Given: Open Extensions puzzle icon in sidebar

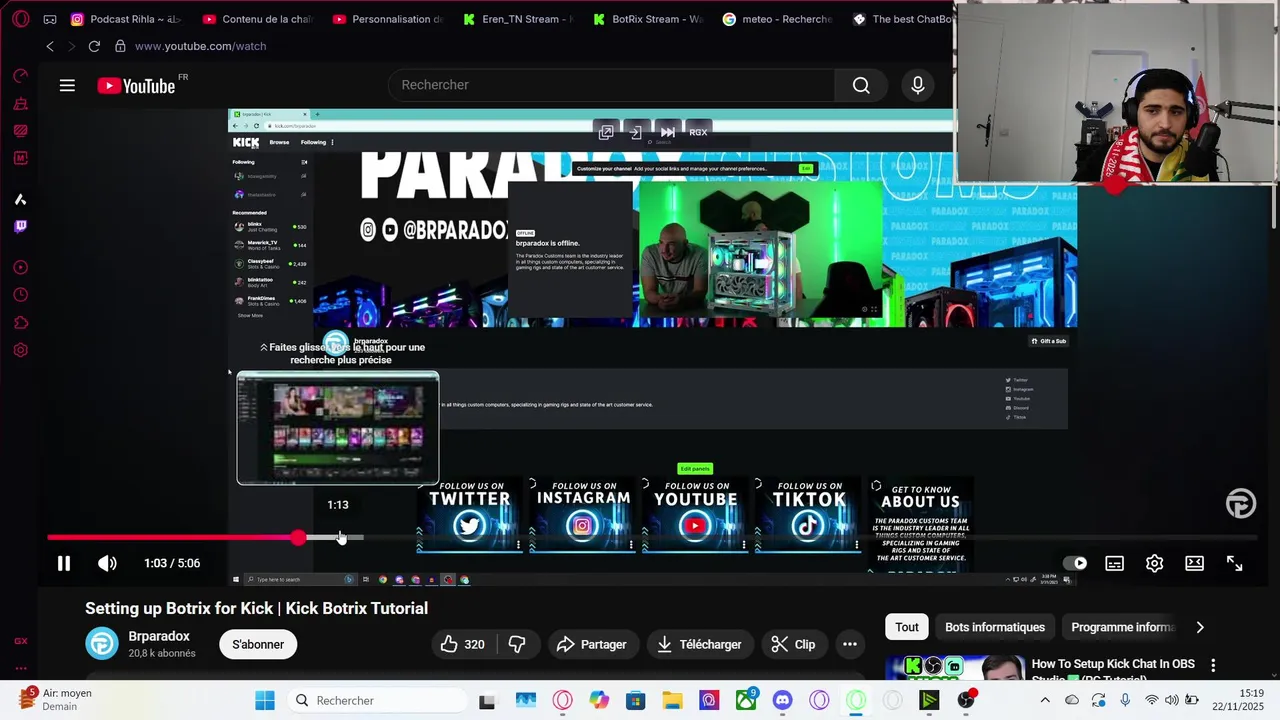Looking at the screenshot, I should [20, 322].
